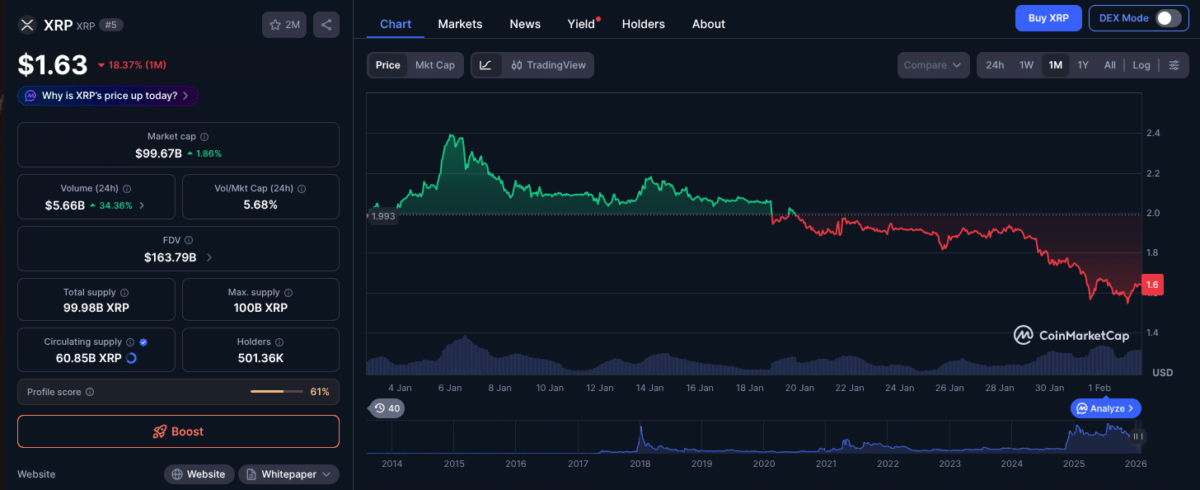
Task: Toggle DEX Mode switch
Action: pyautogui.click(x=1168, y=18)
